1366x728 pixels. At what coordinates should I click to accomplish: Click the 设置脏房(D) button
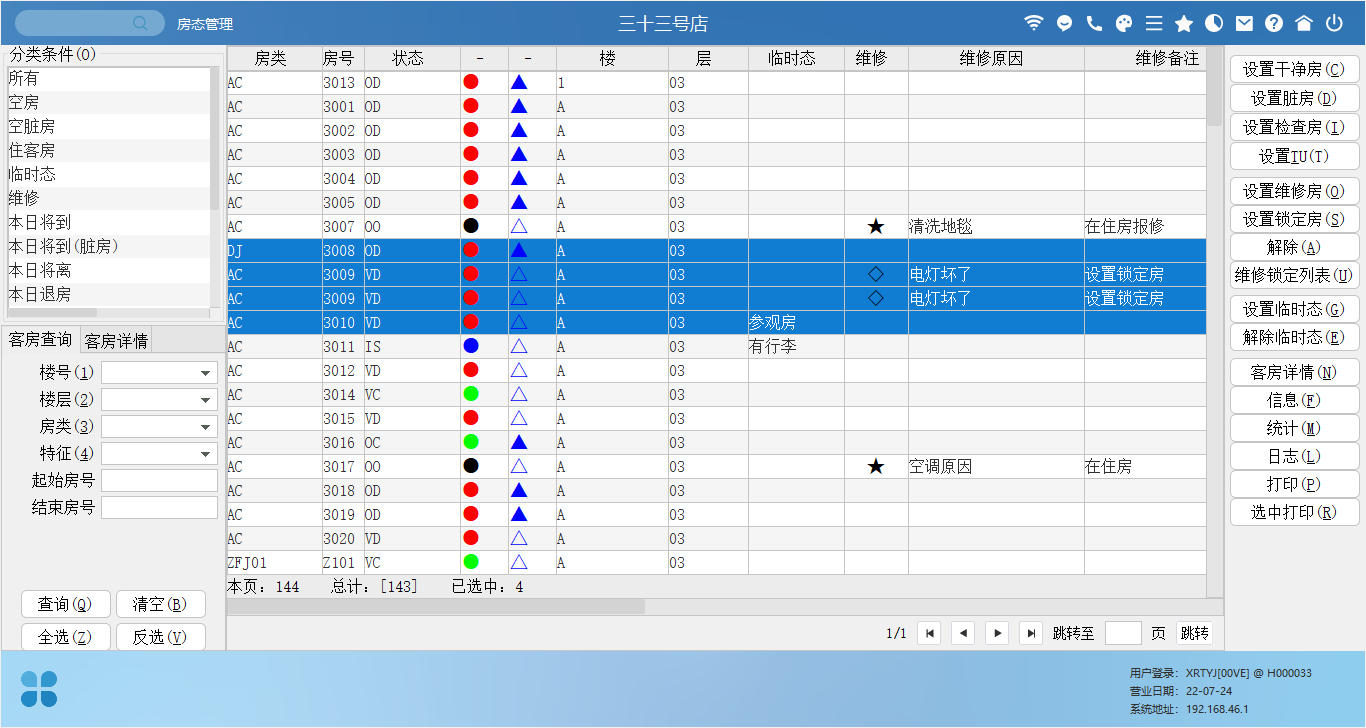(x=1295, y=98)
